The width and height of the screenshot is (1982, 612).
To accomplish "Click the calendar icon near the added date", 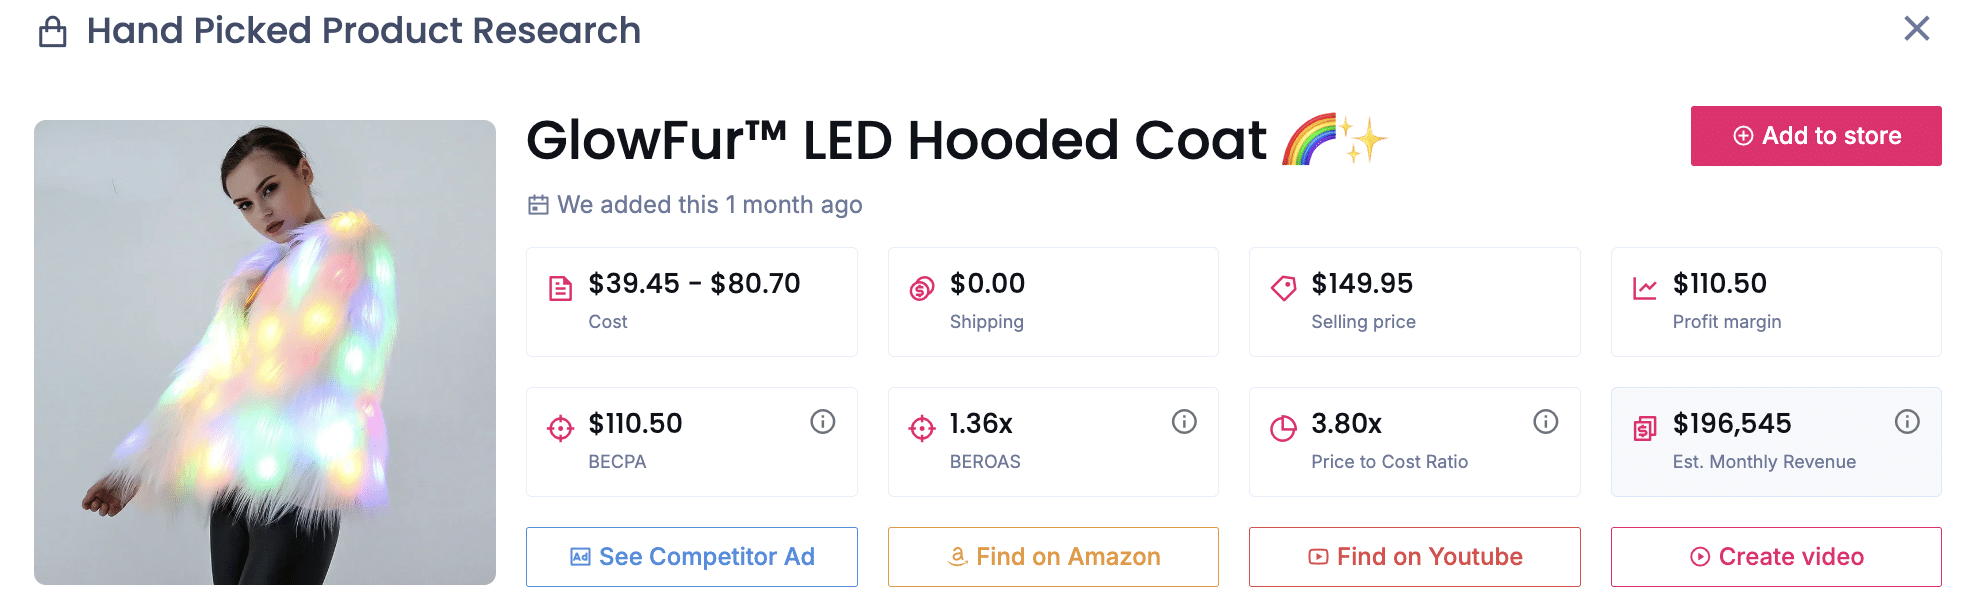I will [x=539, y=204].
